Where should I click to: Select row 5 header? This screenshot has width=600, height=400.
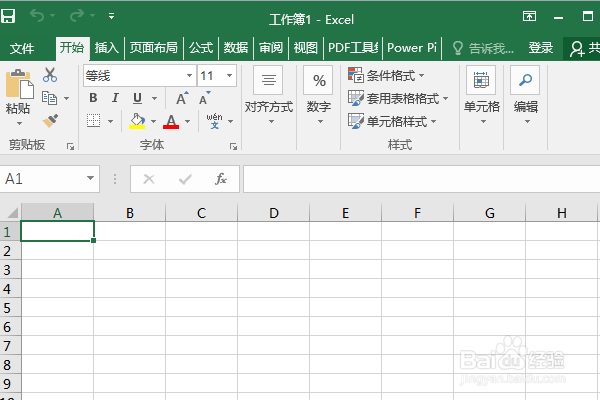10,308
